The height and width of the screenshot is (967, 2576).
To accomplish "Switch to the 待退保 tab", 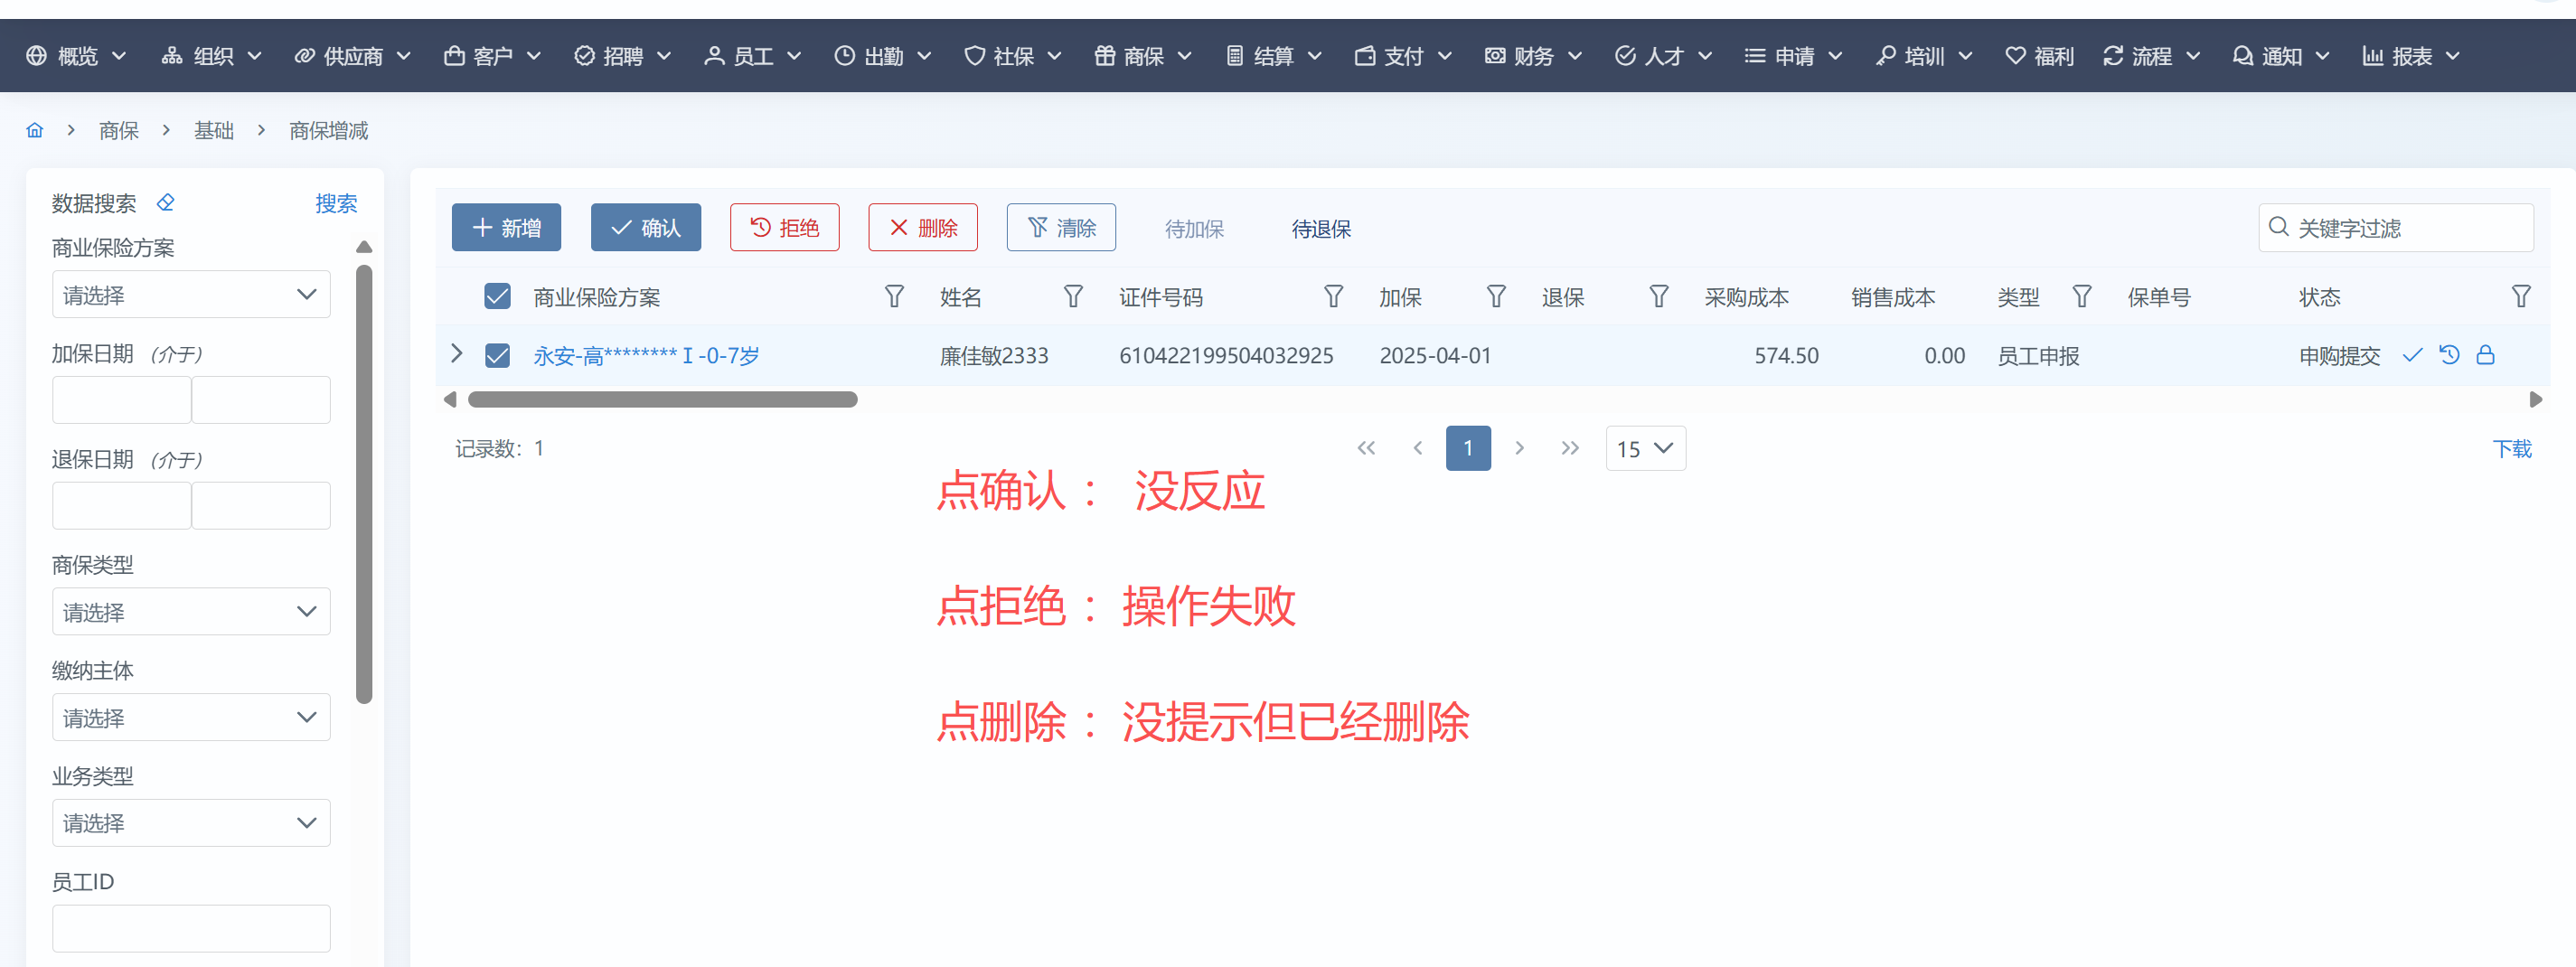I will pyautogui.click(x=1321, y=229).
